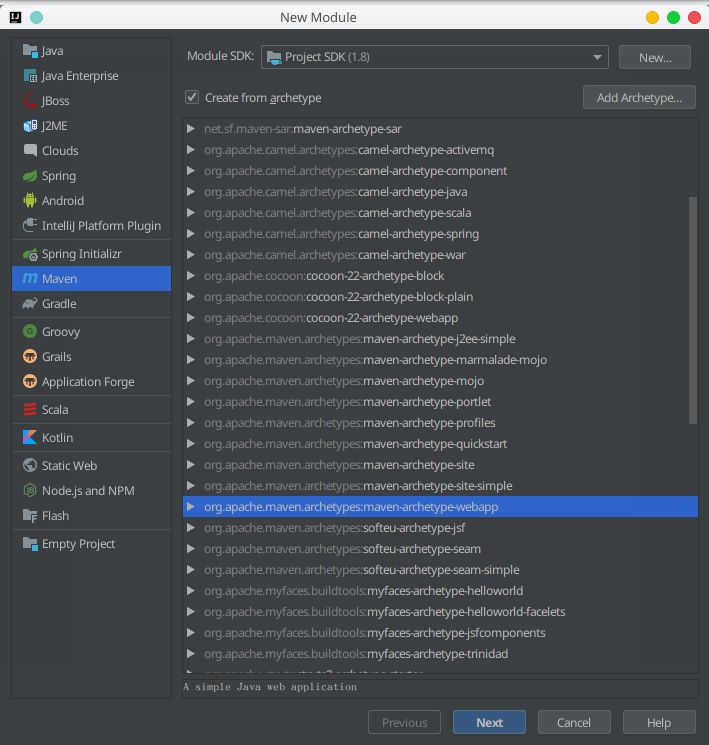Select the Scala red icon
The width and height of the screenshot is (709, 745).
click(x=30, y=410)
